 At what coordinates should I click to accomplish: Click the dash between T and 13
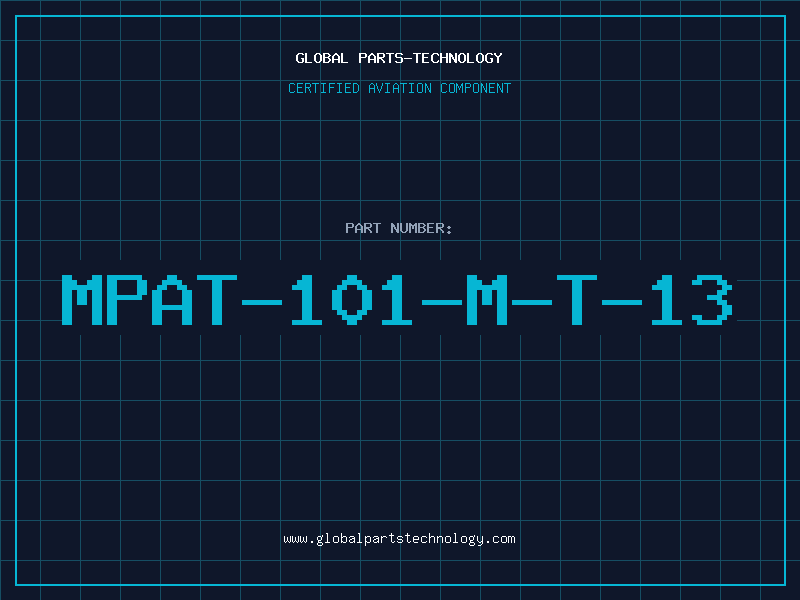pos(622,302)
